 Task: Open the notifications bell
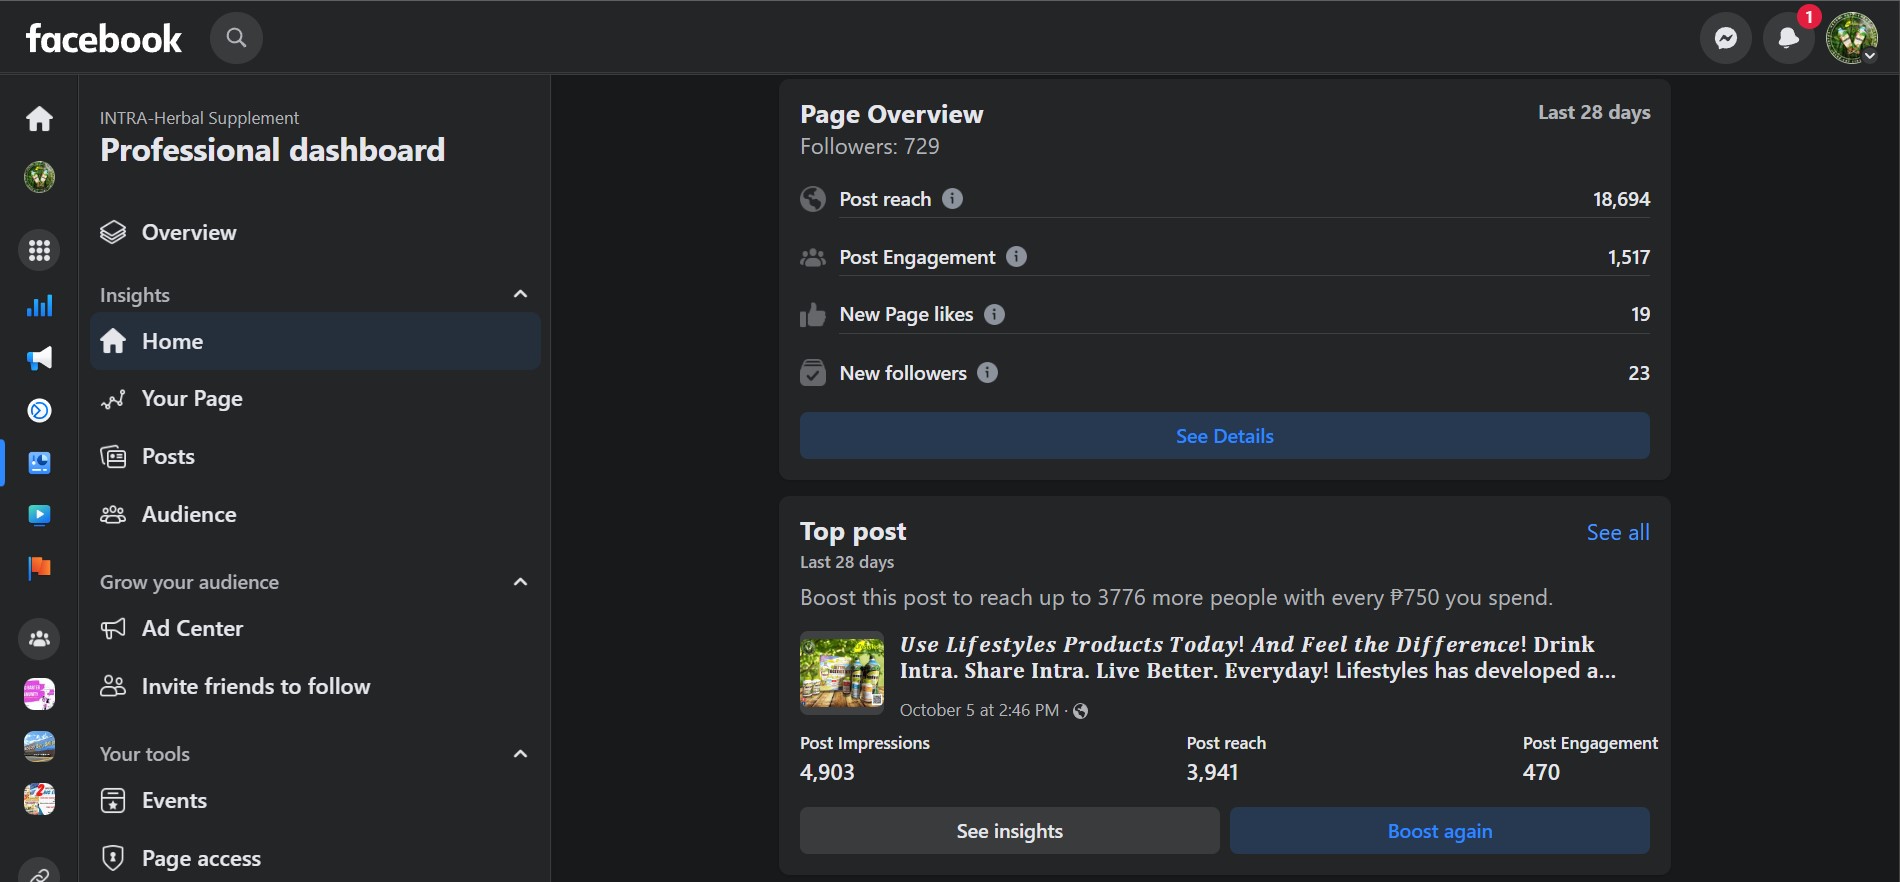coord(1789,38)
